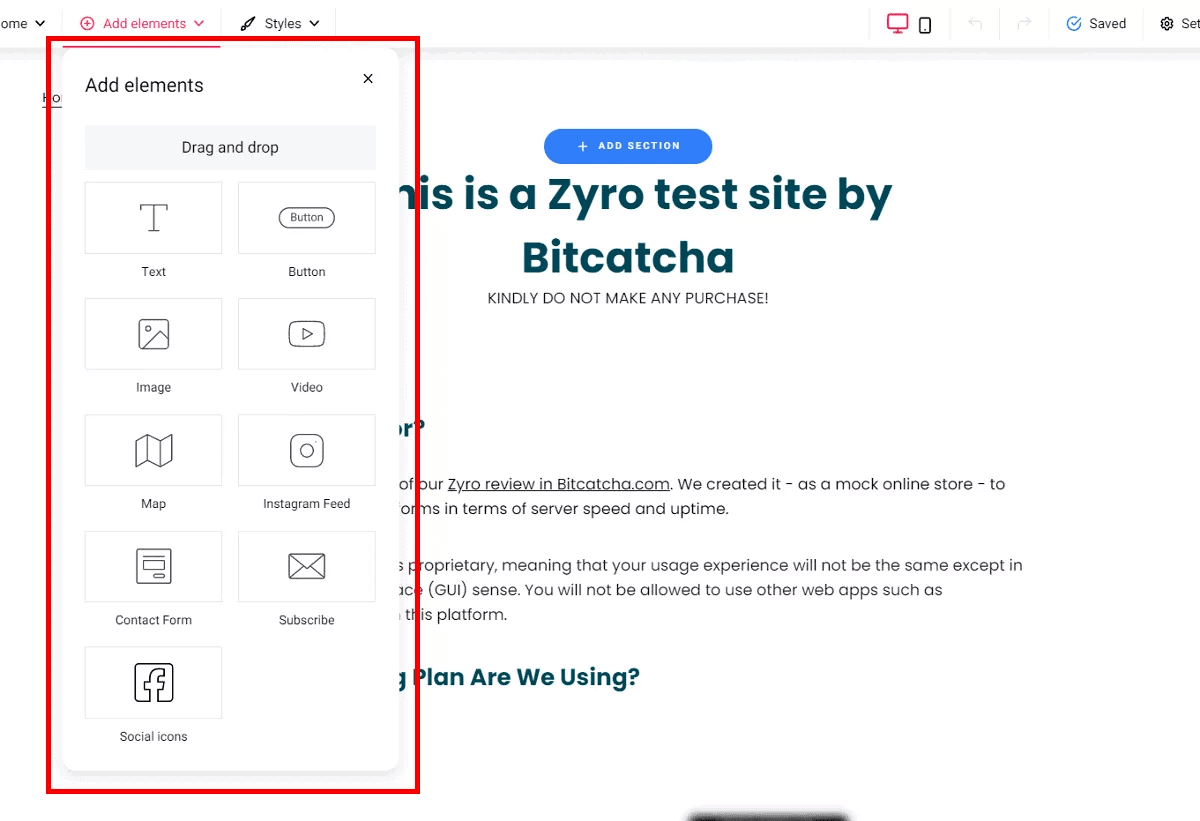The height and width of the screenshot is (821, 1200).
Task: Click the redo arrow icon
Action: pyautogui.click(x=1024, y=23)
